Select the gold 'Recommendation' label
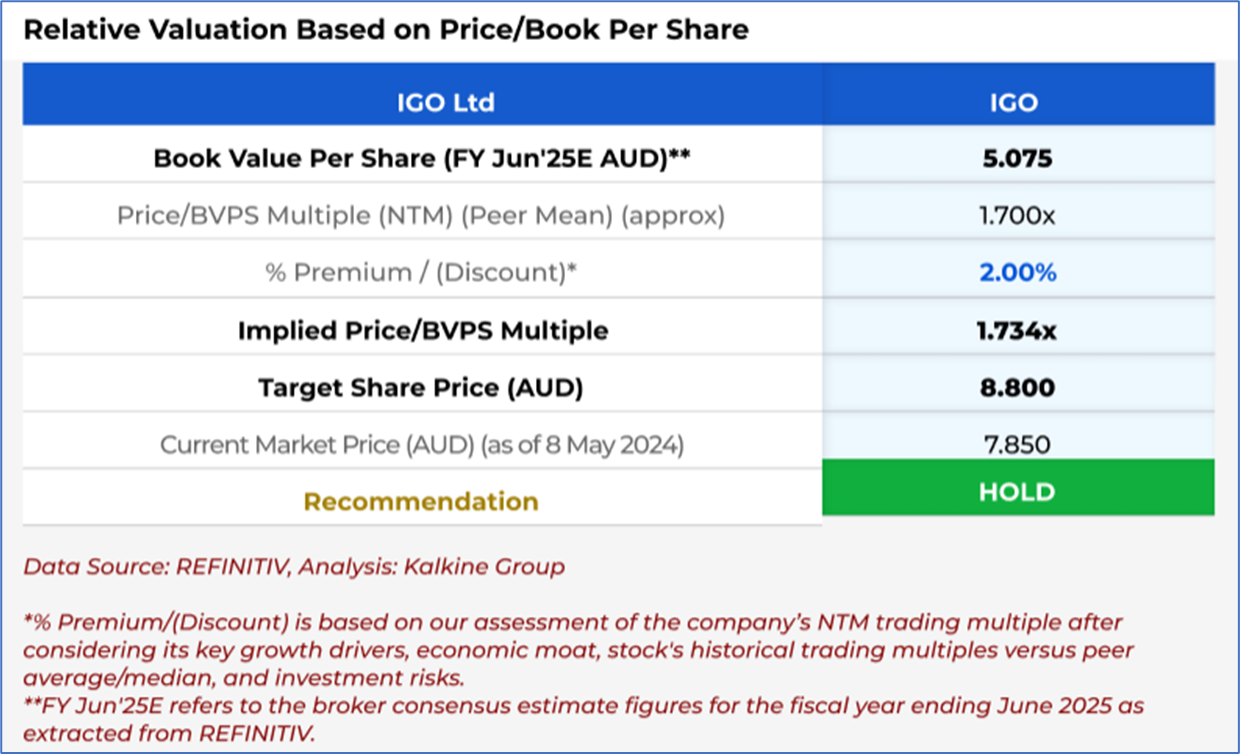The height and width of the screenshot is (754, 1240). click(421, 501)
